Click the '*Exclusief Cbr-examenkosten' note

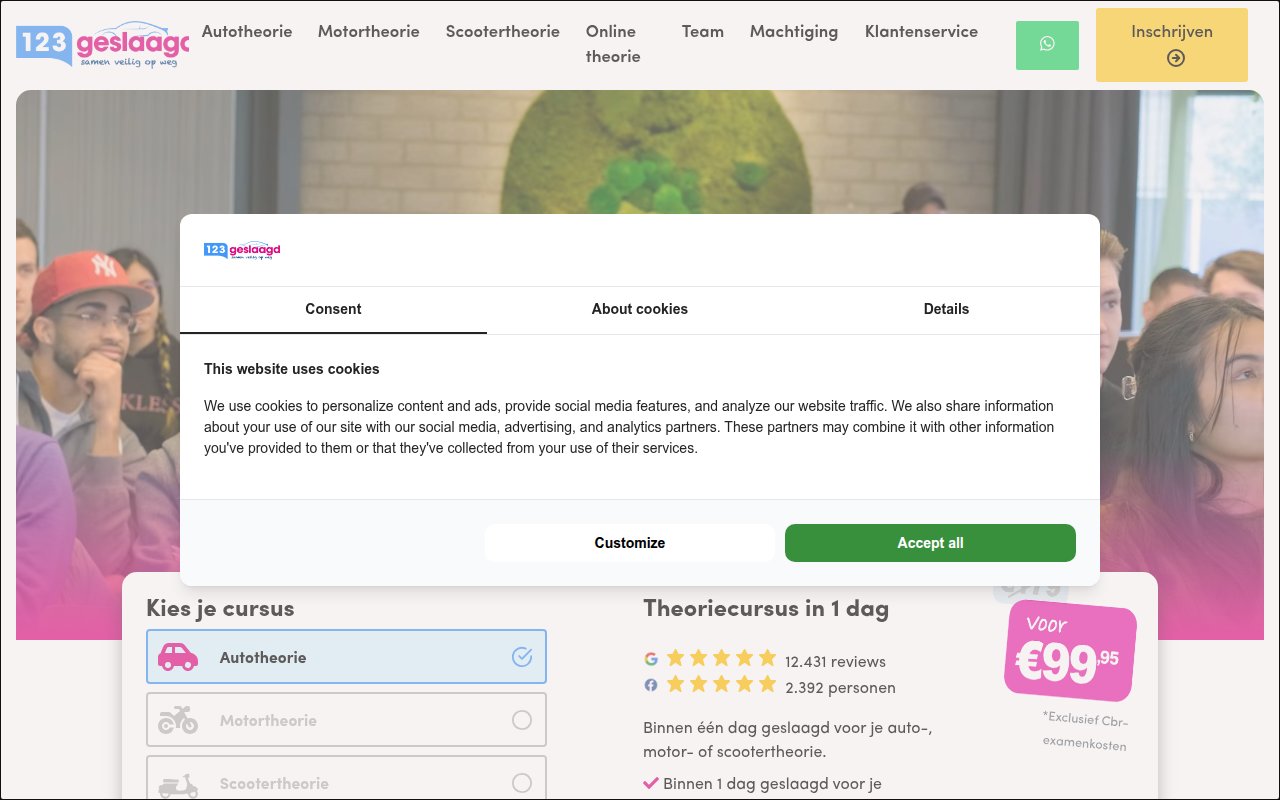click(1085, 731)
